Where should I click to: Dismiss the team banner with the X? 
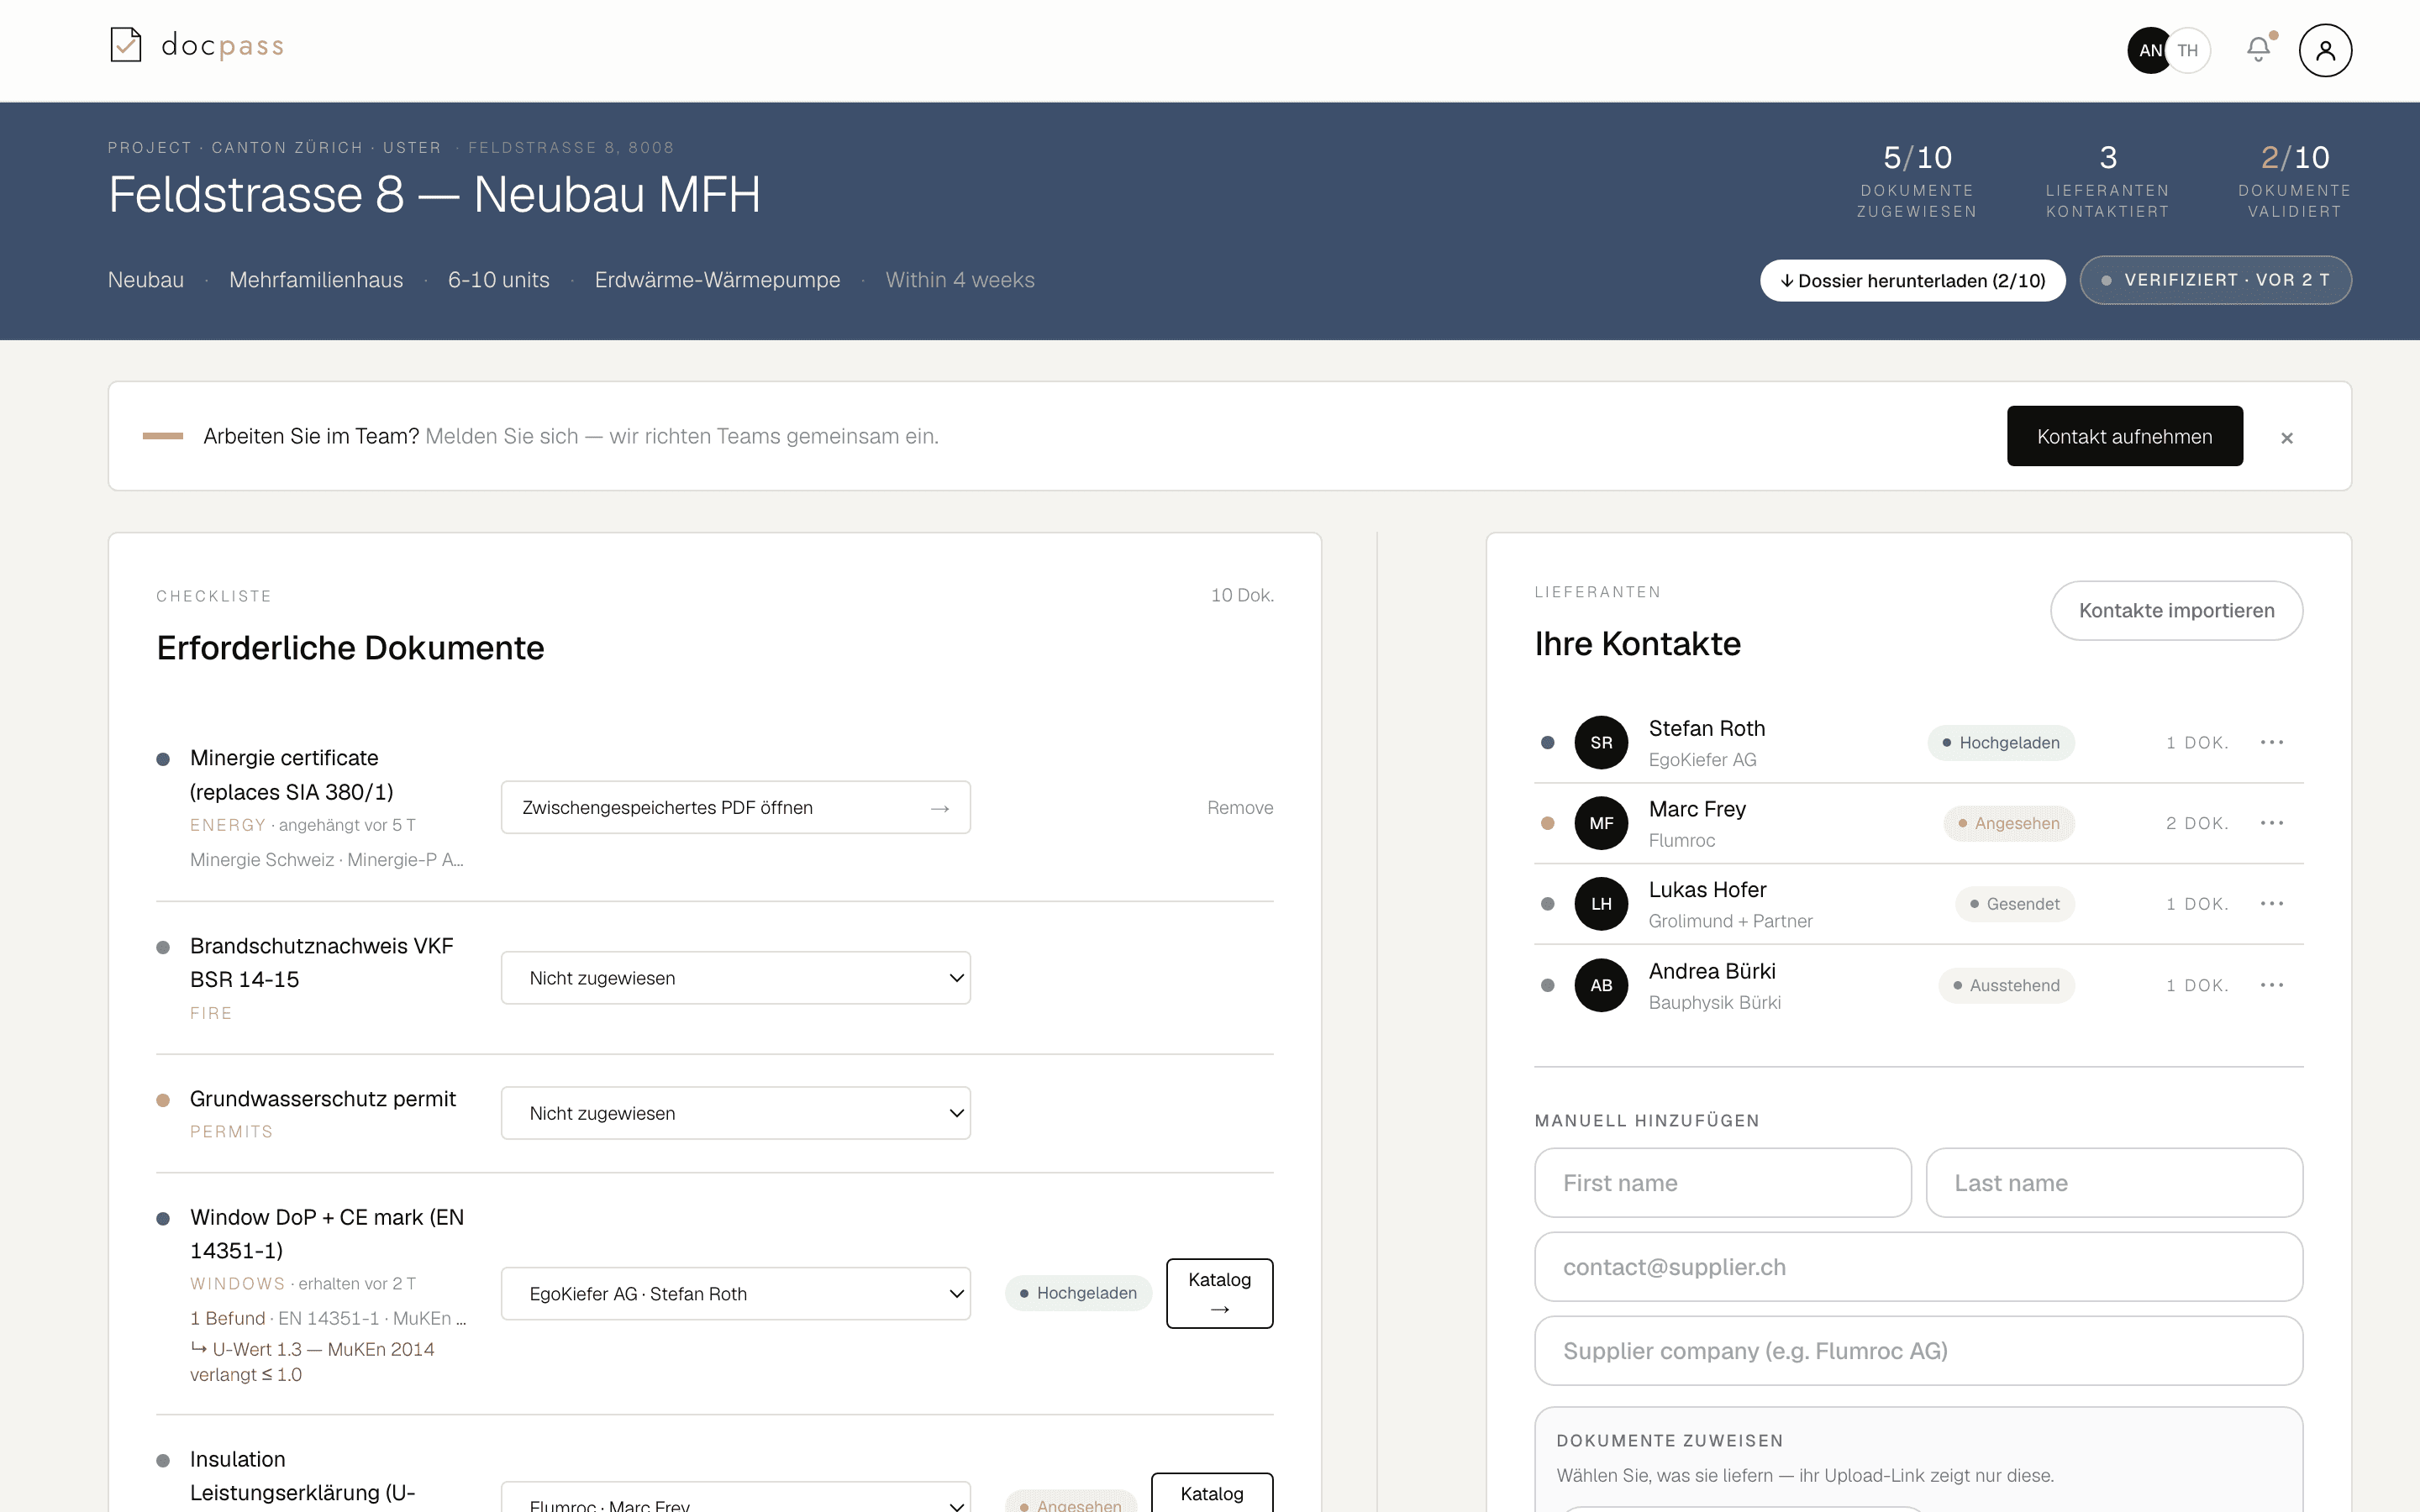coord(2287,438)
